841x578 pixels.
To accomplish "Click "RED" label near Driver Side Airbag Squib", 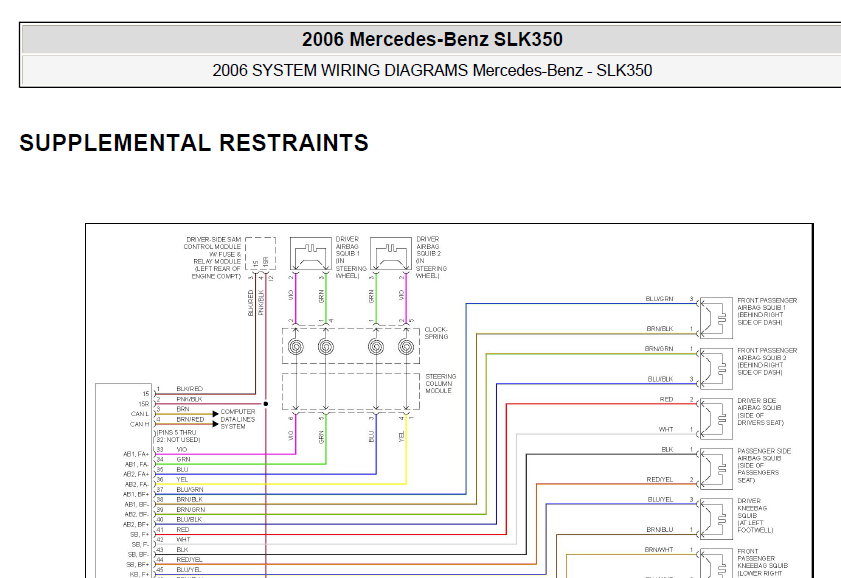I will click(x=666, y=399).
